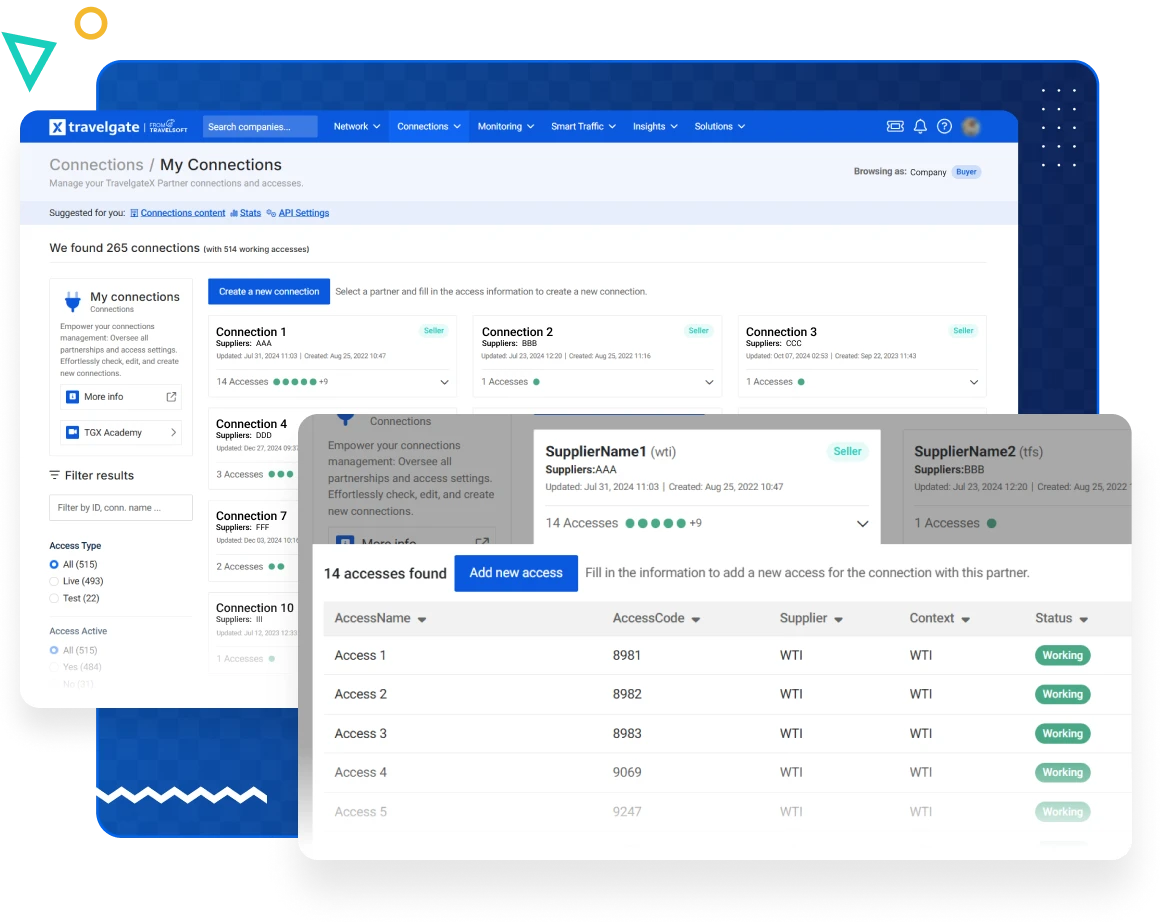Expand Connection 1 accesses chevron
This screenshot has width=1160, height=922.
(x=445, y=382)
